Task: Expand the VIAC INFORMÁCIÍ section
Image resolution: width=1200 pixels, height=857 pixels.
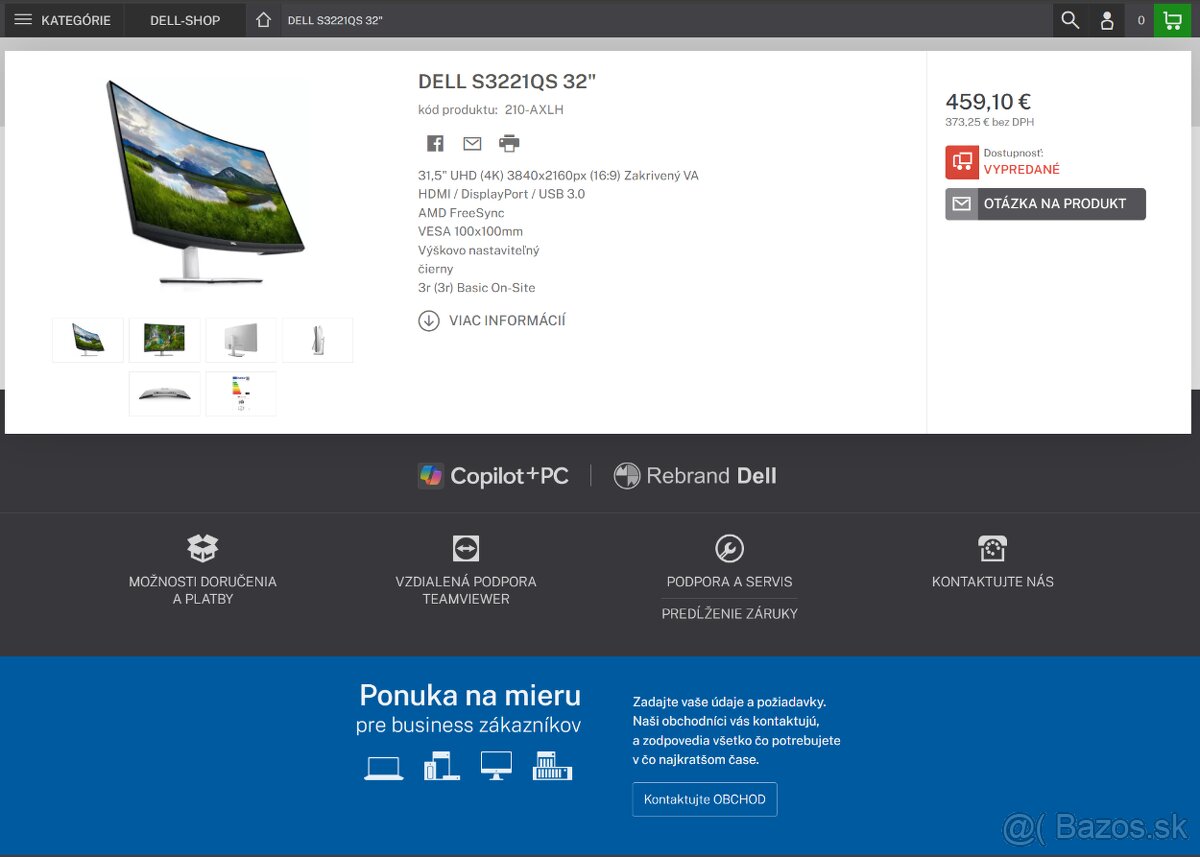Action: 492,320
